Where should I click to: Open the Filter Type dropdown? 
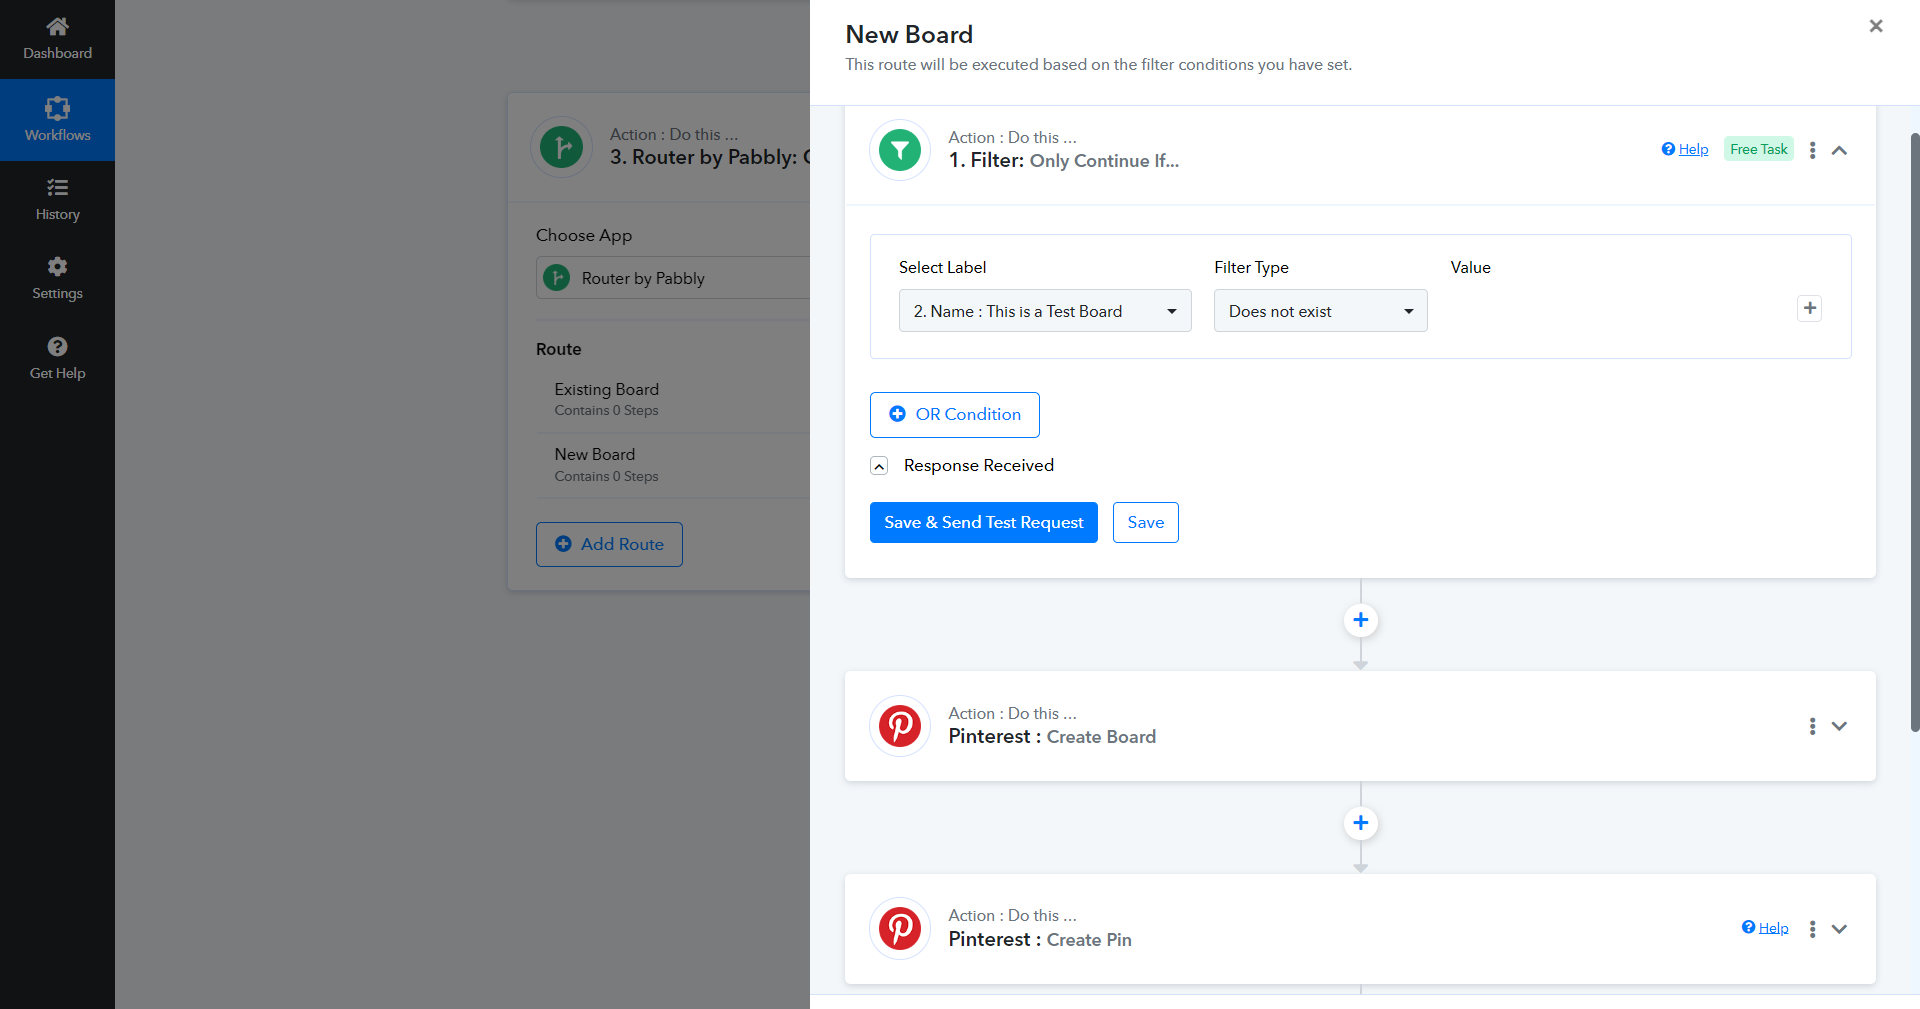tap(1320, 311)
